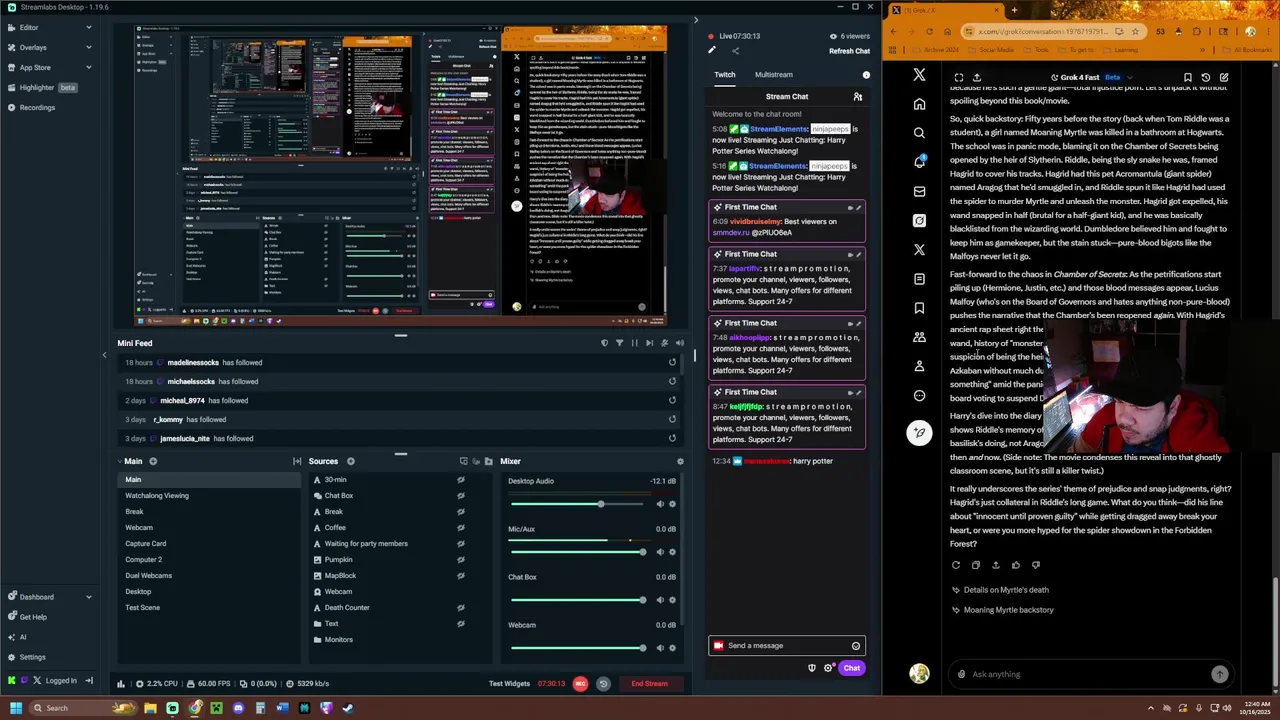Click the 'Send a message' chat field

[788, 646]
